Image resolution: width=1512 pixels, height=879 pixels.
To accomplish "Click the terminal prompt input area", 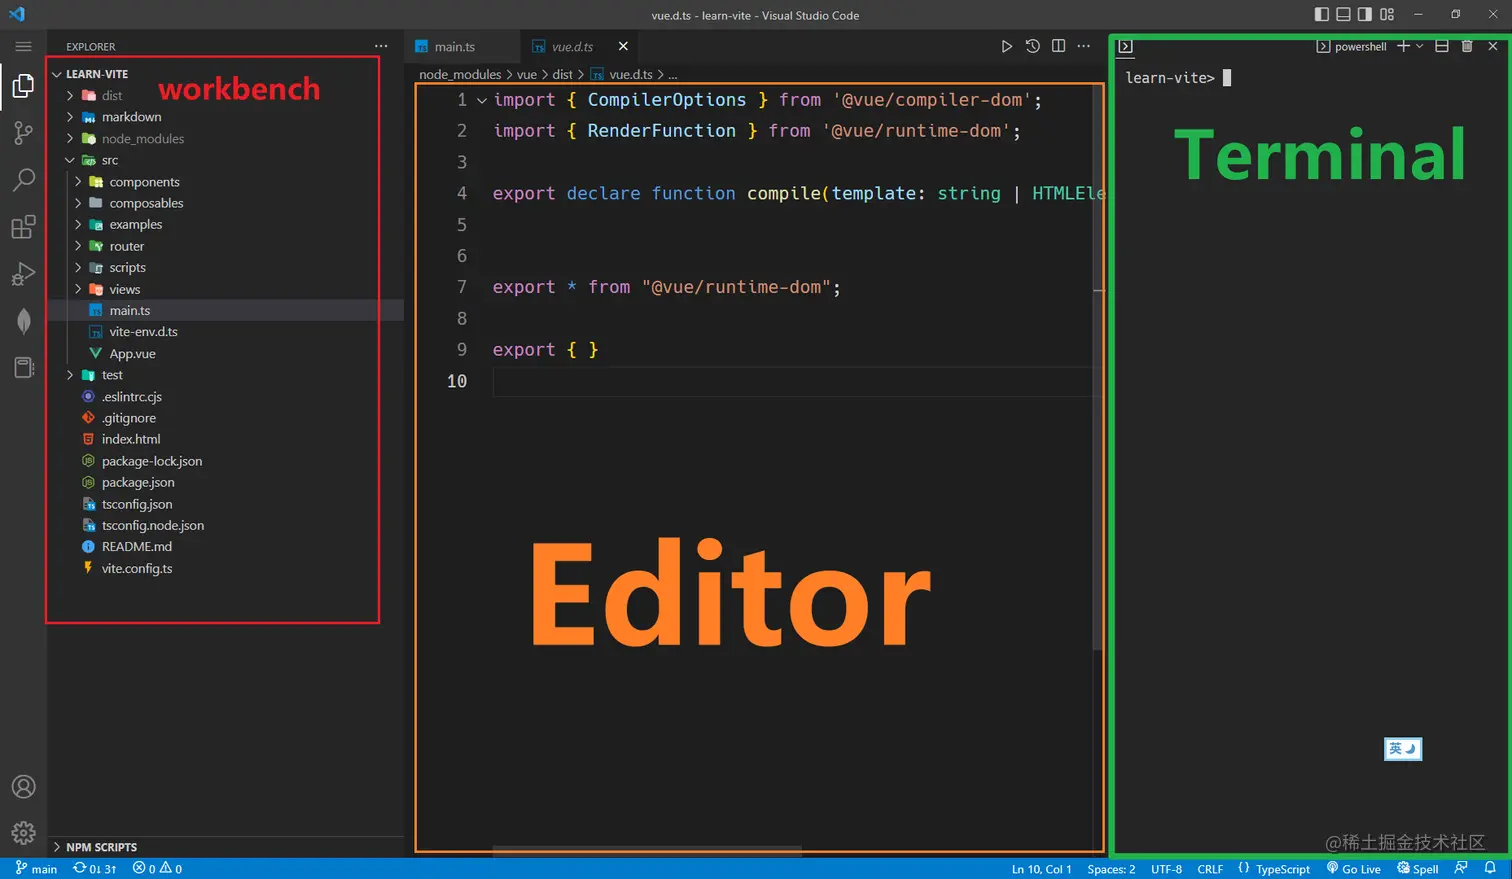I will pyautogui.click(x=1227, y=77).
